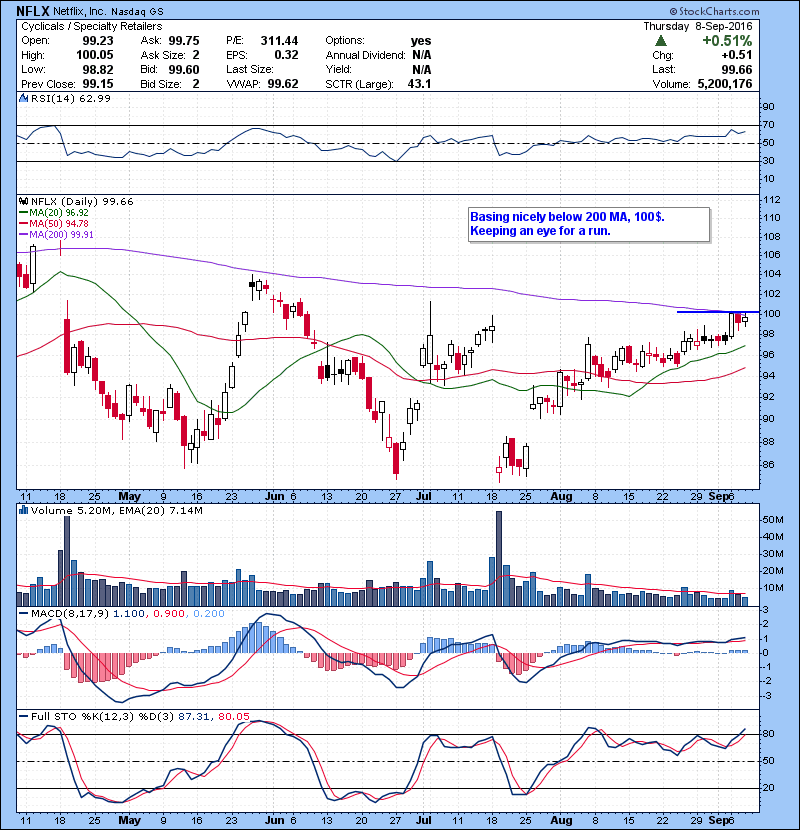Click the date Thursday 8-Sep-2016
This screenshot has width=800, height=830.
(x=698, y=26)
